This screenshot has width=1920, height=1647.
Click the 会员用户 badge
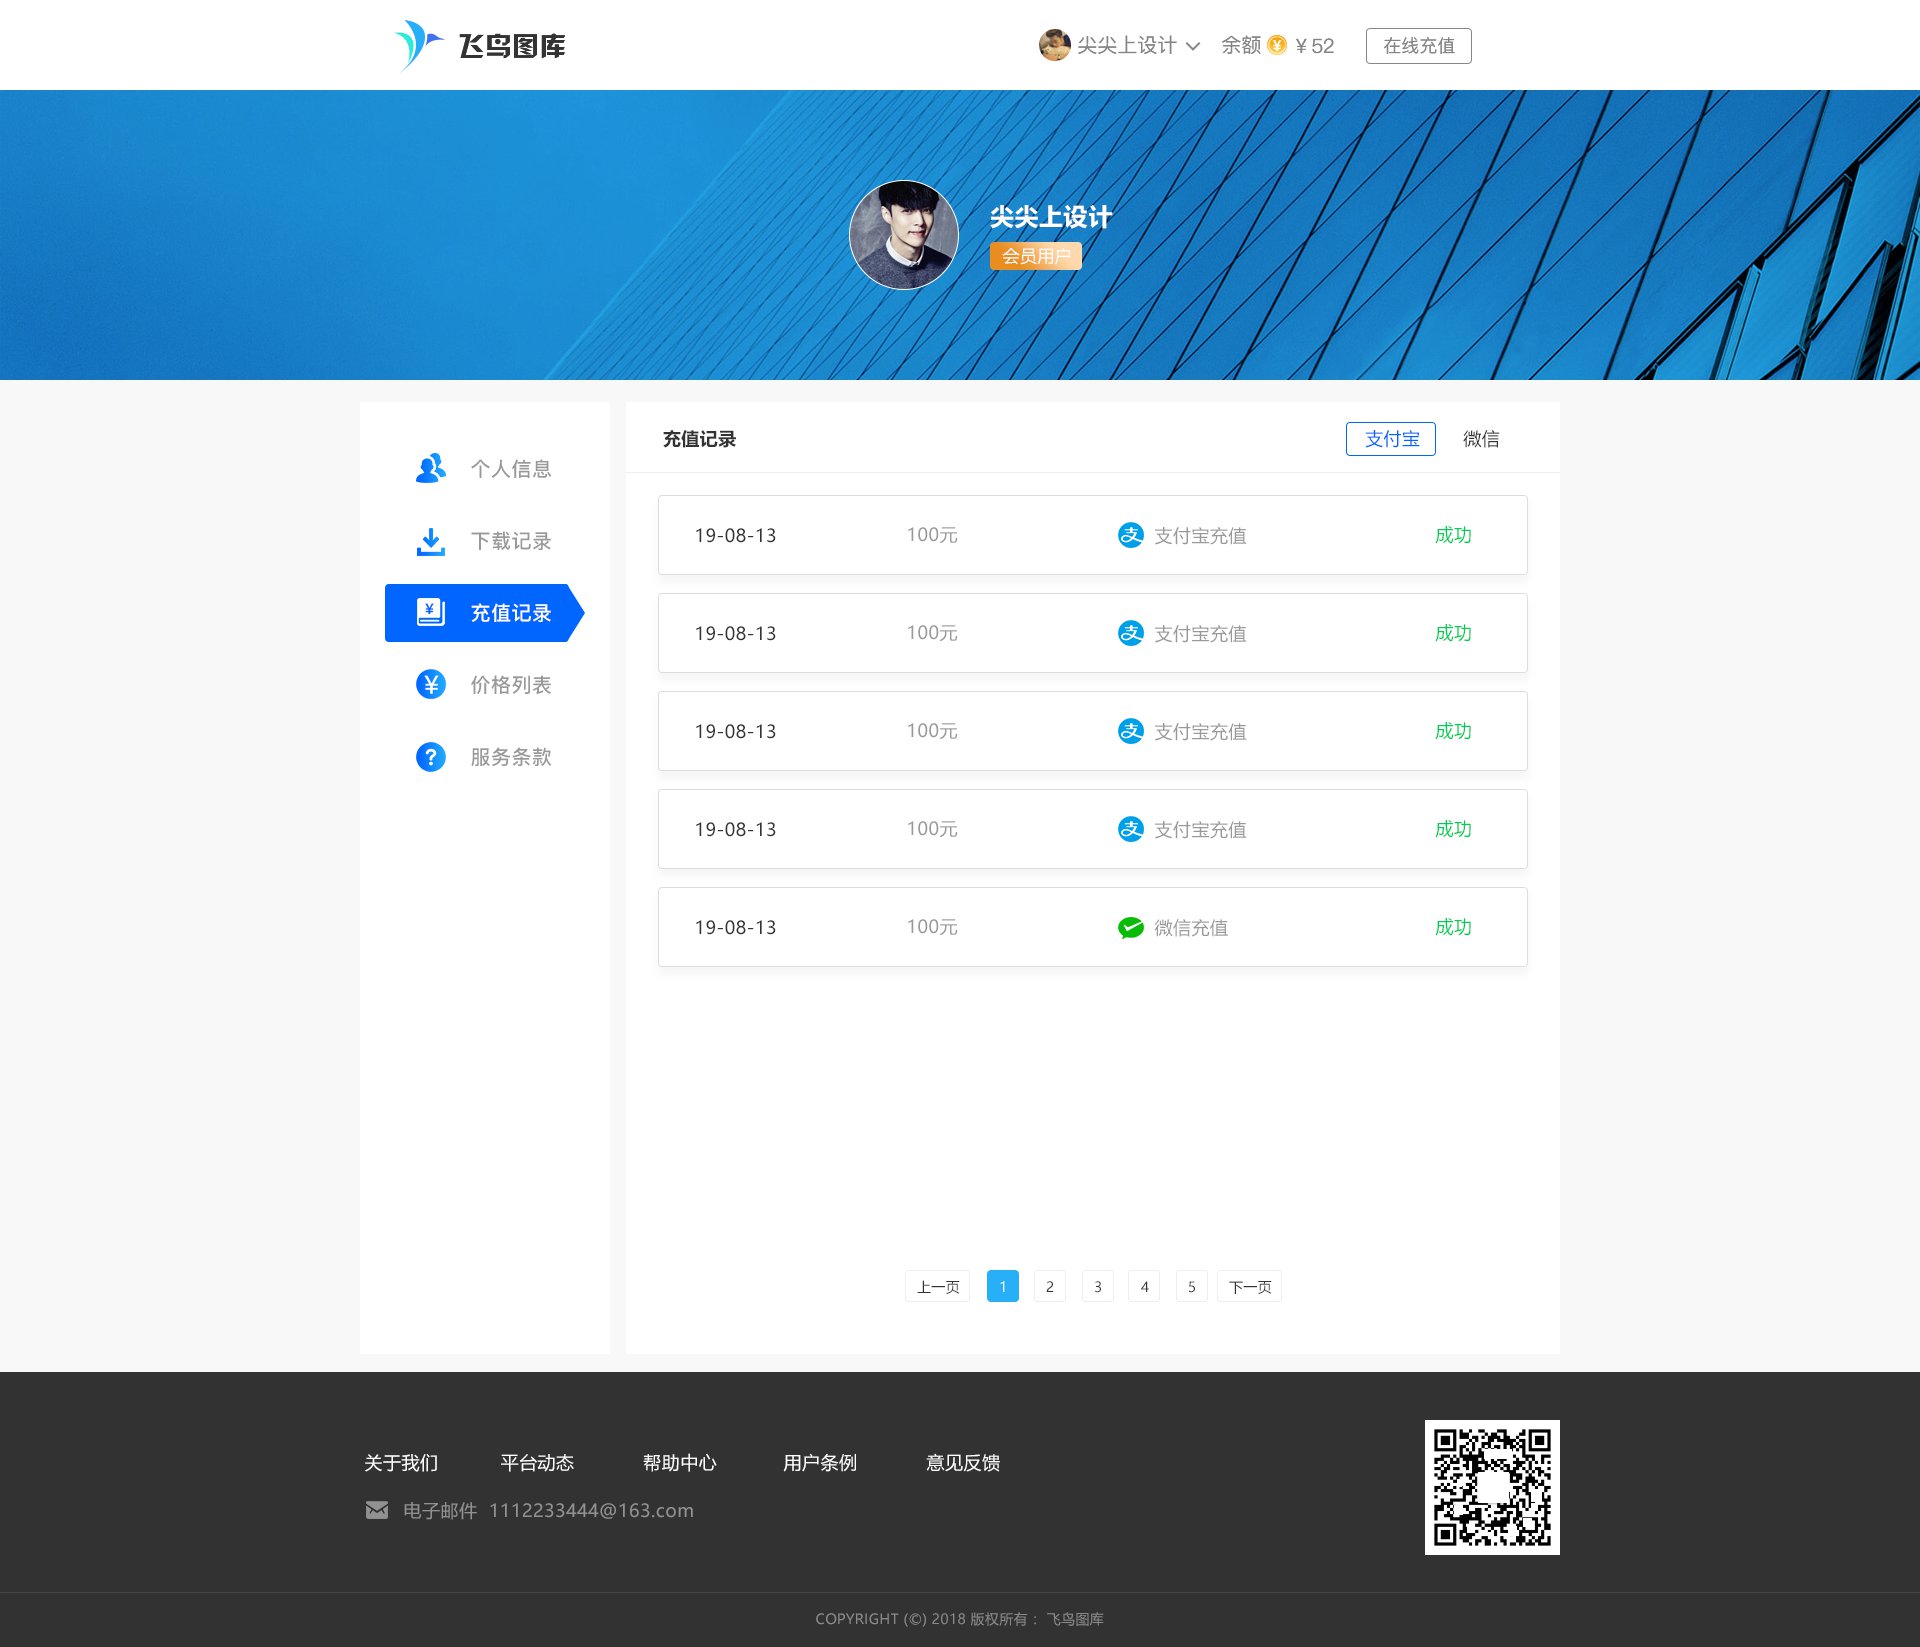[x=1035, y=256]
